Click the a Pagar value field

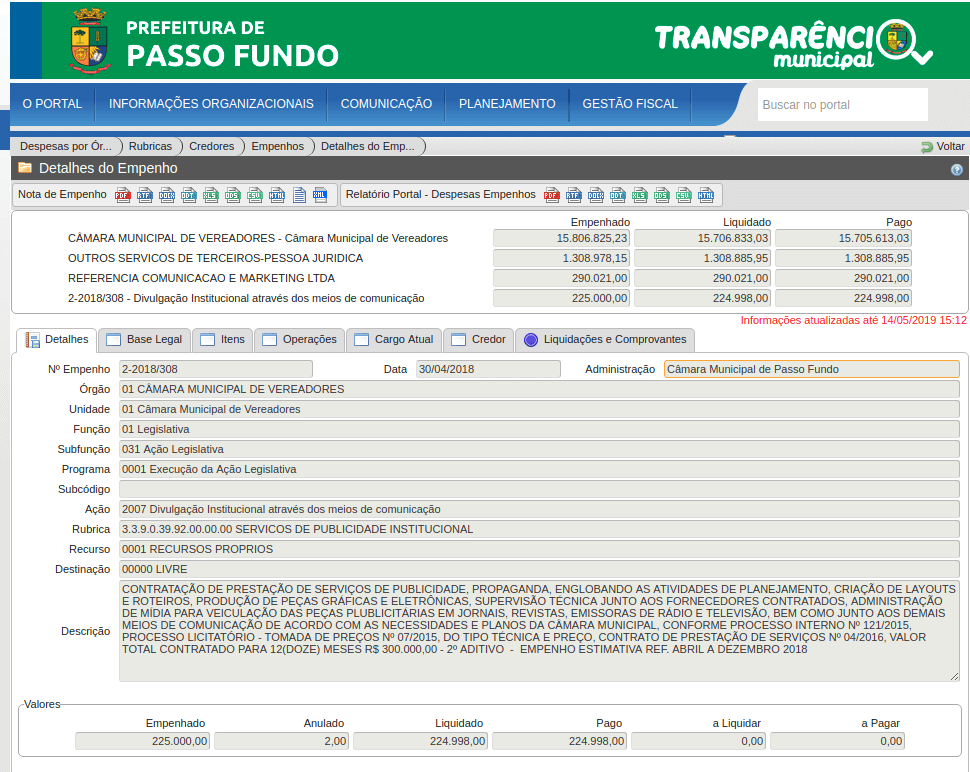tap(838, 741)
